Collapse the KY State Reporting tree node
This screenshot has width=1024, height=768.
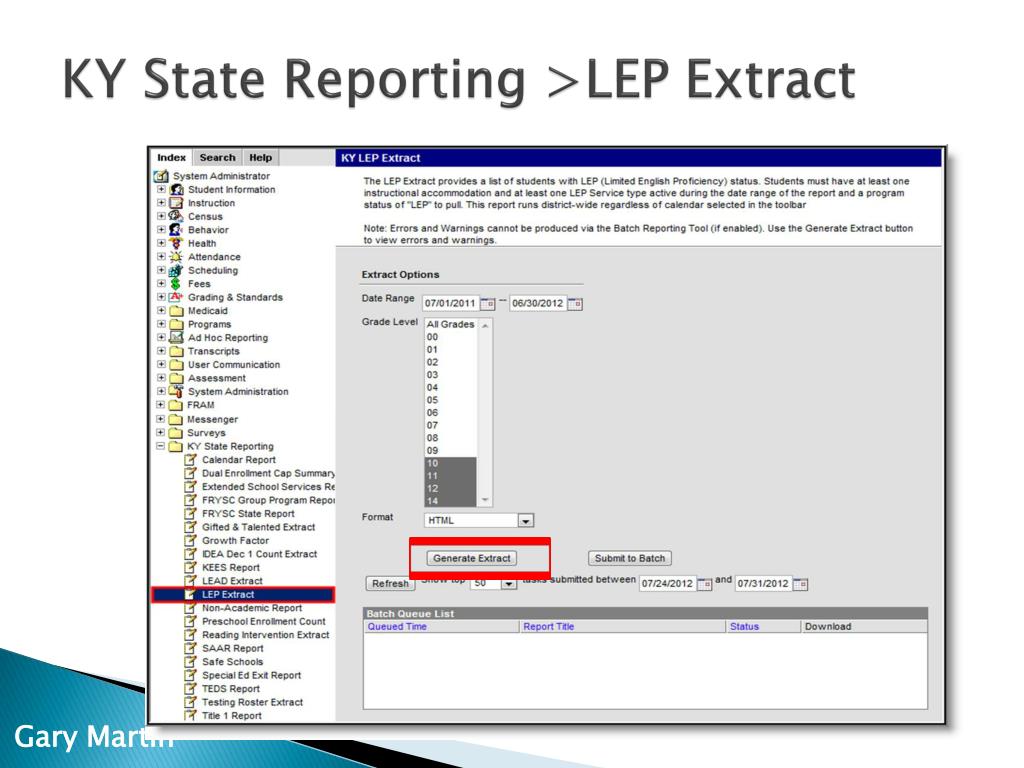pyautogui.click(x=161, y=446)
